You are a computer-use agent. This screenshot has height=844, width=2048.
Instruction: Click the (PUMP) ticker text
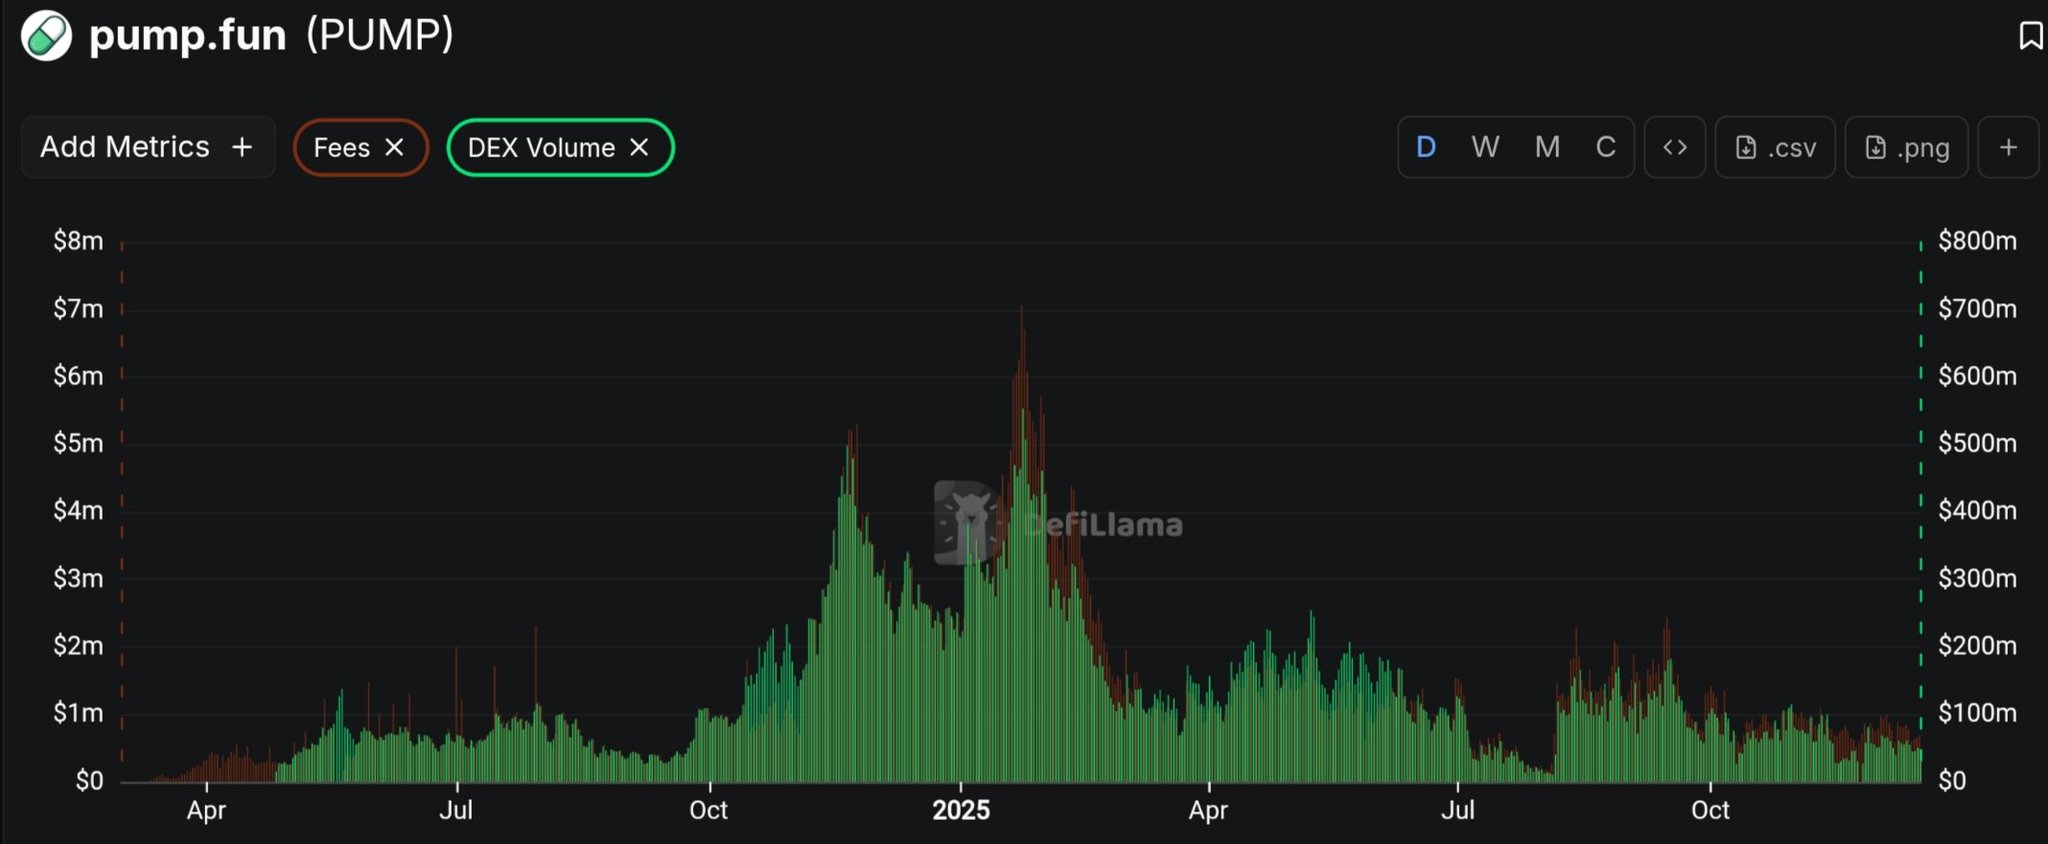pos(380,35)
